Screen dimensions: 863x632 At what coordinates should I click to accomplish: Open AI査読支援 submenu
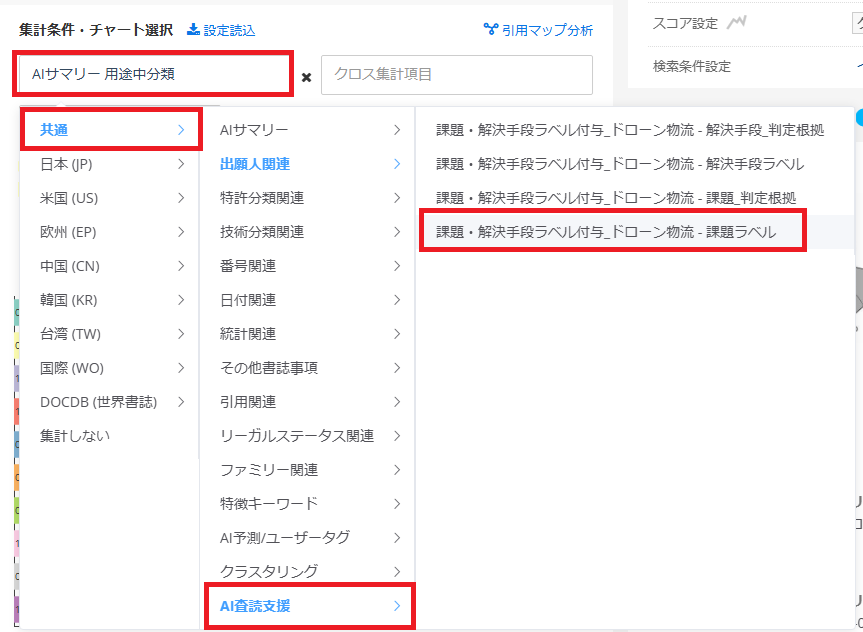(309, 606)
